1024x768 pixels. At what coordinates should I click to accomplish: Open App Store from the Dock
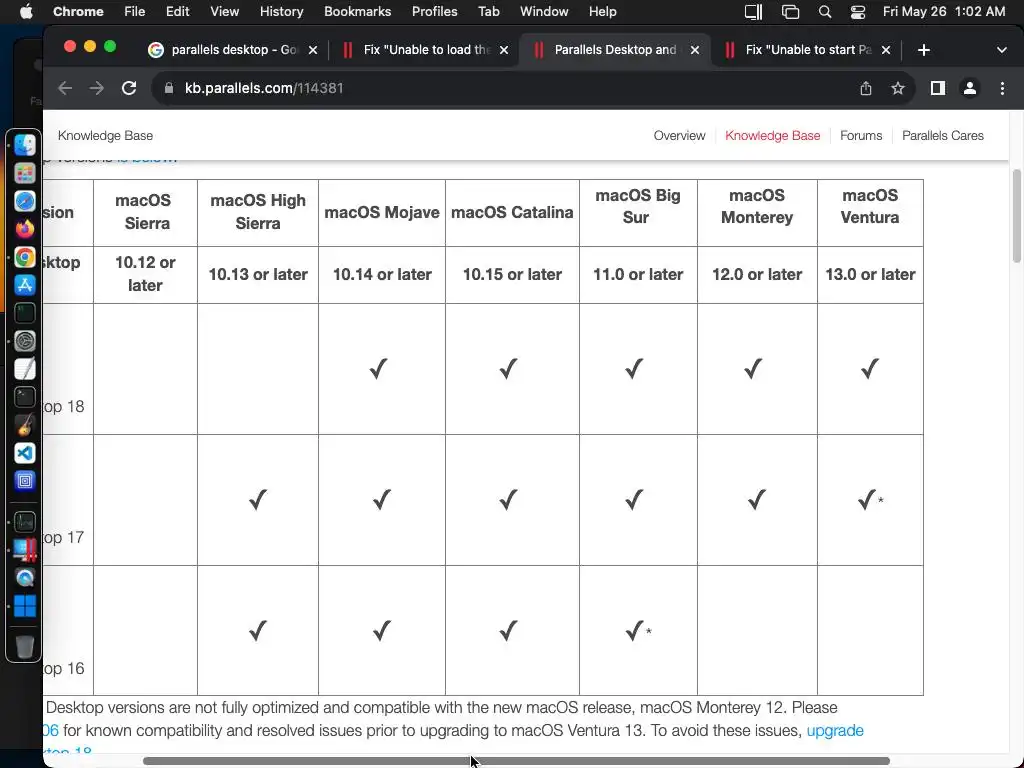click(x=25, y=285)
